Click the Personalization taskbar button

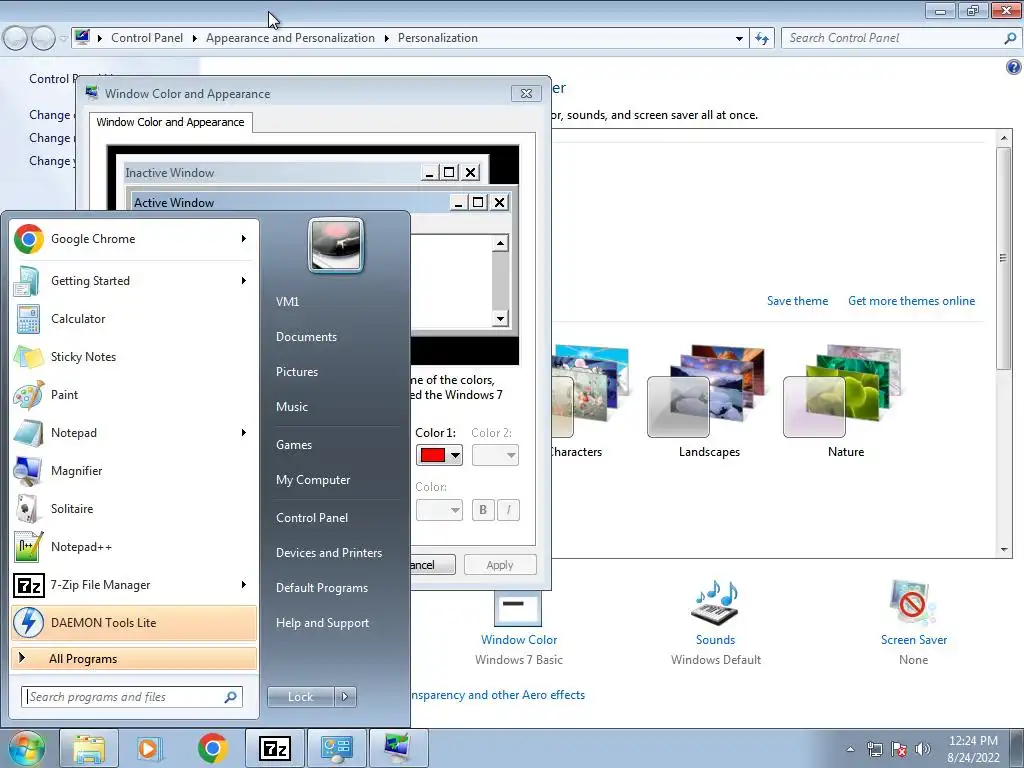point(398,748)
